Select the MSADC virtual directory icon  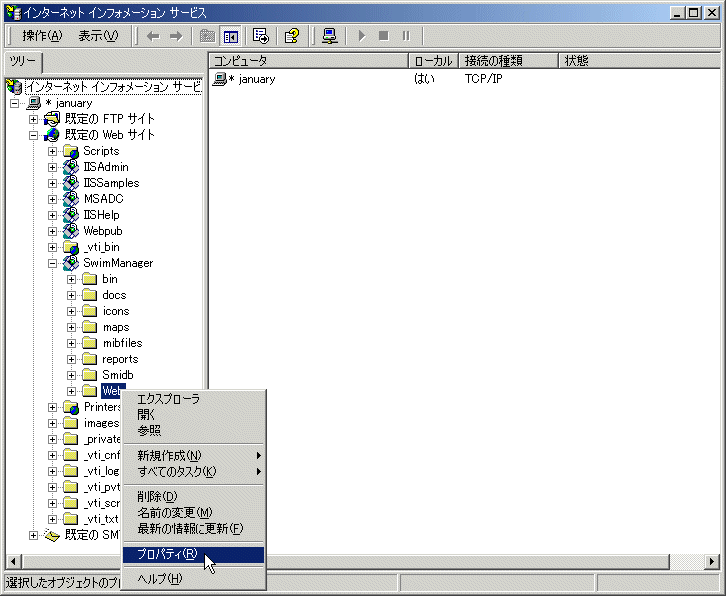[71, 199]
